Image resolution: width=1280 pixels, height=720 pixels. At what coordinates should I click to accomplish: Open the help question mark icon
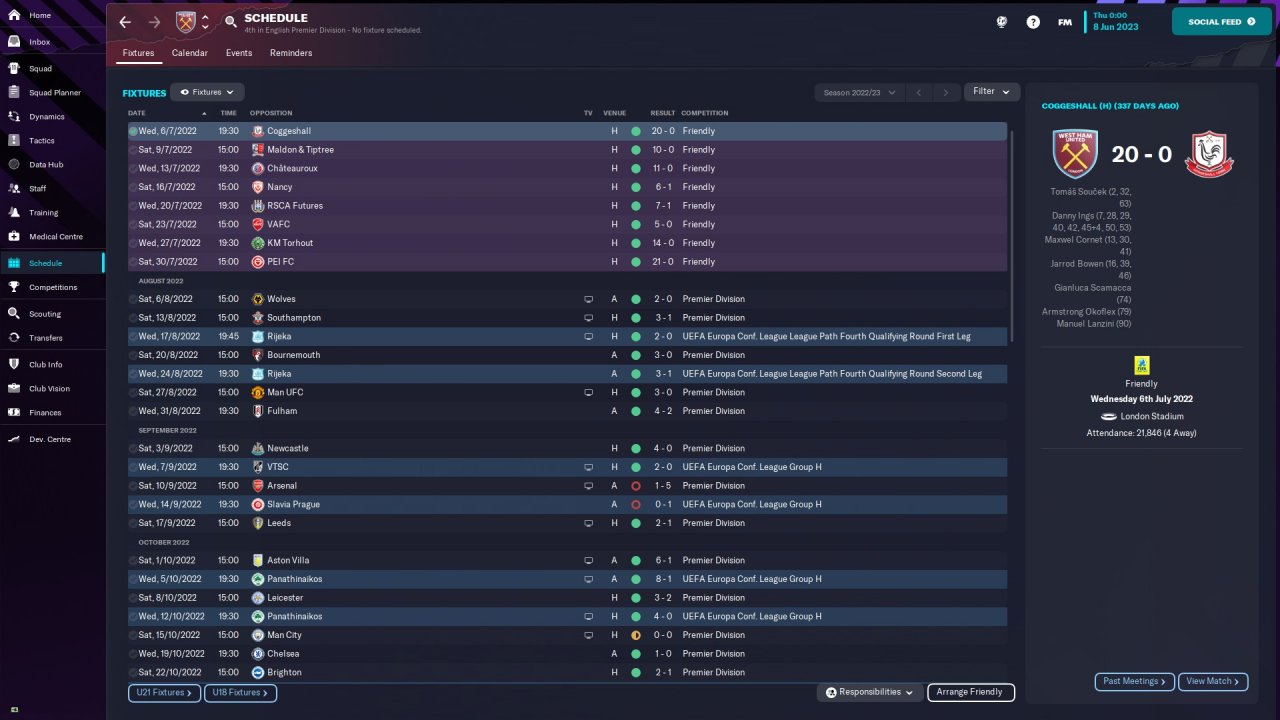[1033, 22]
